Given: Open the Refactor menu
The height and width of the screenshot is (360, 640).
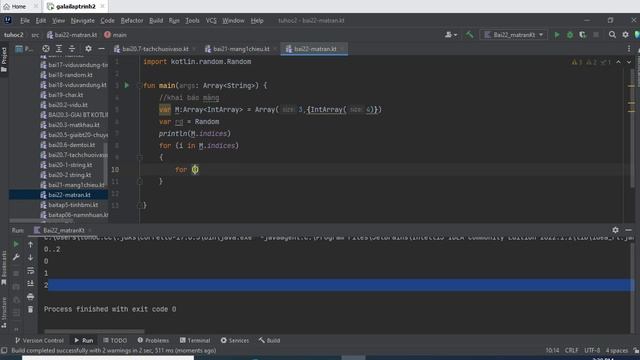Looking at the screenshot, I should click(x=132, y=20).
